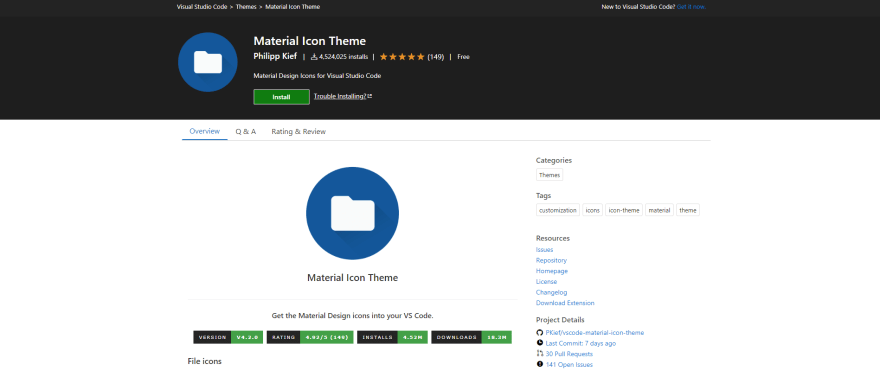Go to Themes breadcrumb
Image resolution: width=880 pixels, height=371 pixels.
point(246,7)
